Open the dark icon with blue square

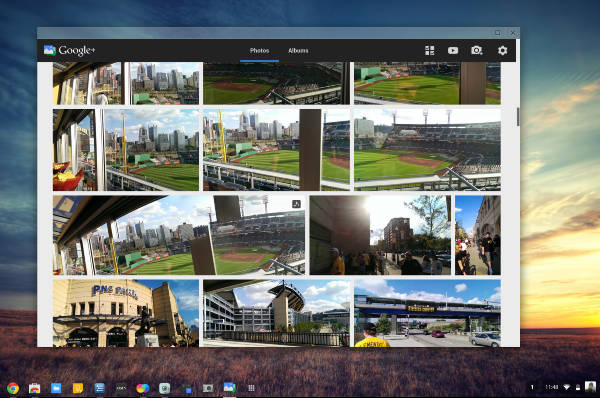pos(186,388)
